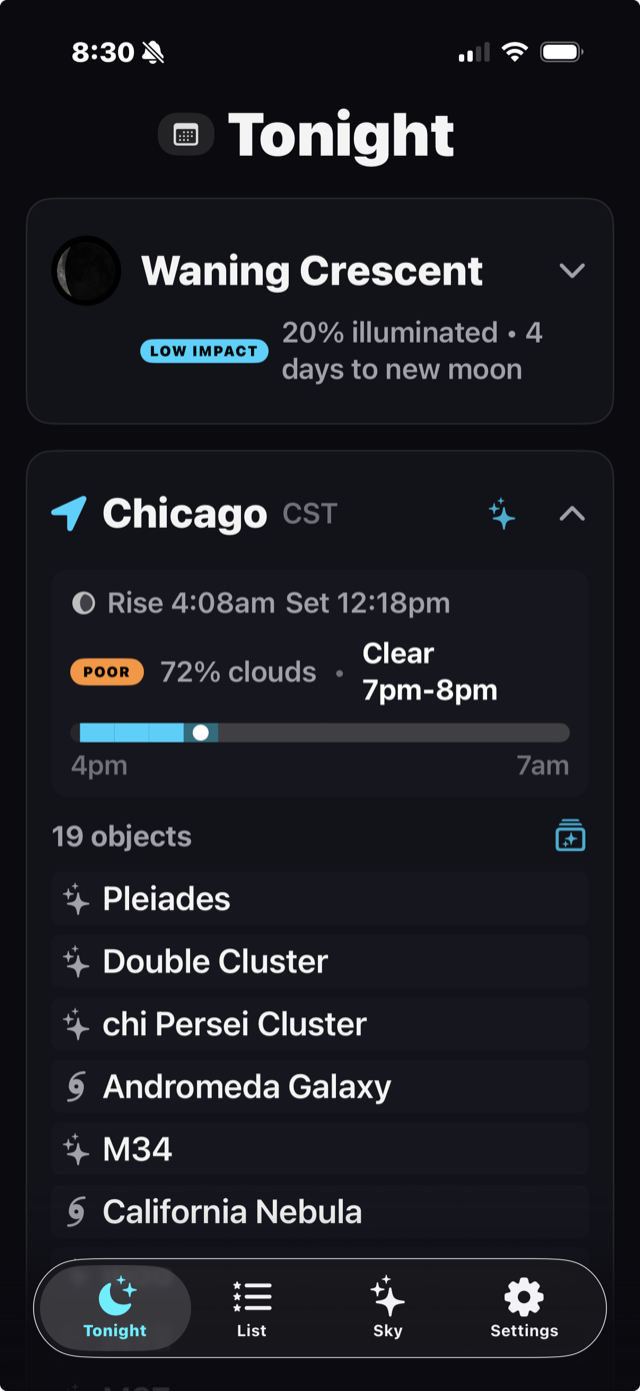The height and width of the screenshot is (1391, 640).
Task: Tap the star cluster icon next to Pleiades
Action: coord(74,898)
